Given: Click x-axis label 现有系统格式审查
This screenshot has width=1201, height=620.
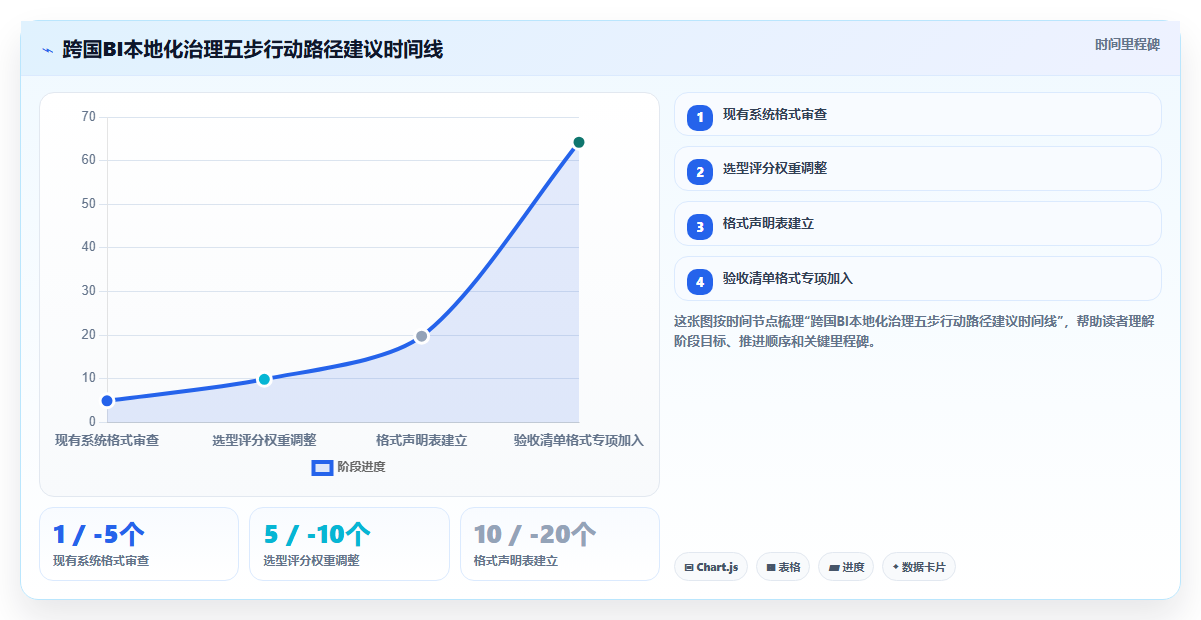Looking at the screenshot, I should 107,440.
